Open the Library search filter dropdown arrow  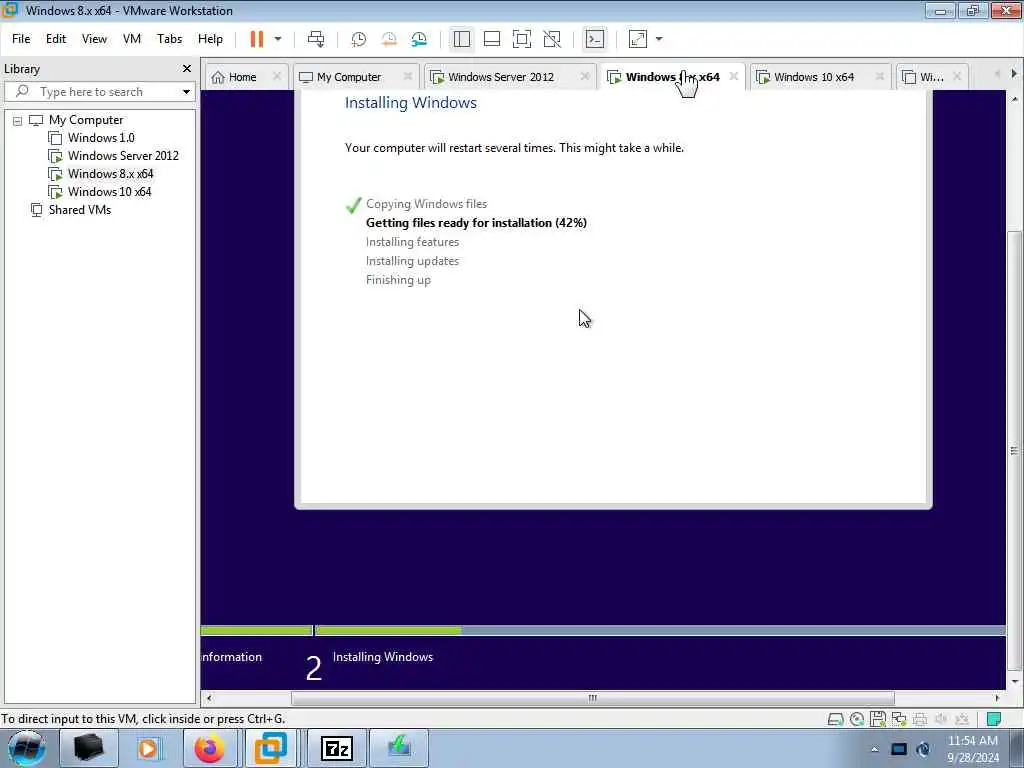(x=186, y=92)
